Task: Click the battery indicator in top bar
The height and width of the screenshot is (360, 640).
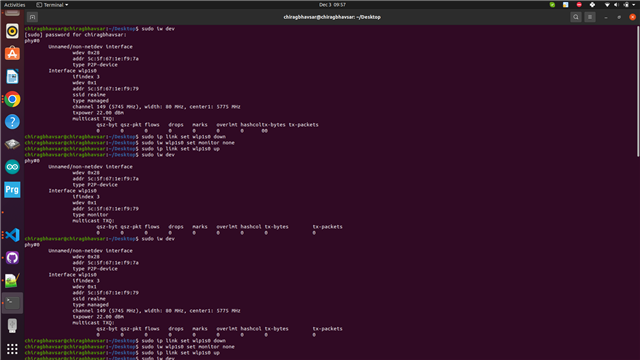Action: click(x=626, y=5)
